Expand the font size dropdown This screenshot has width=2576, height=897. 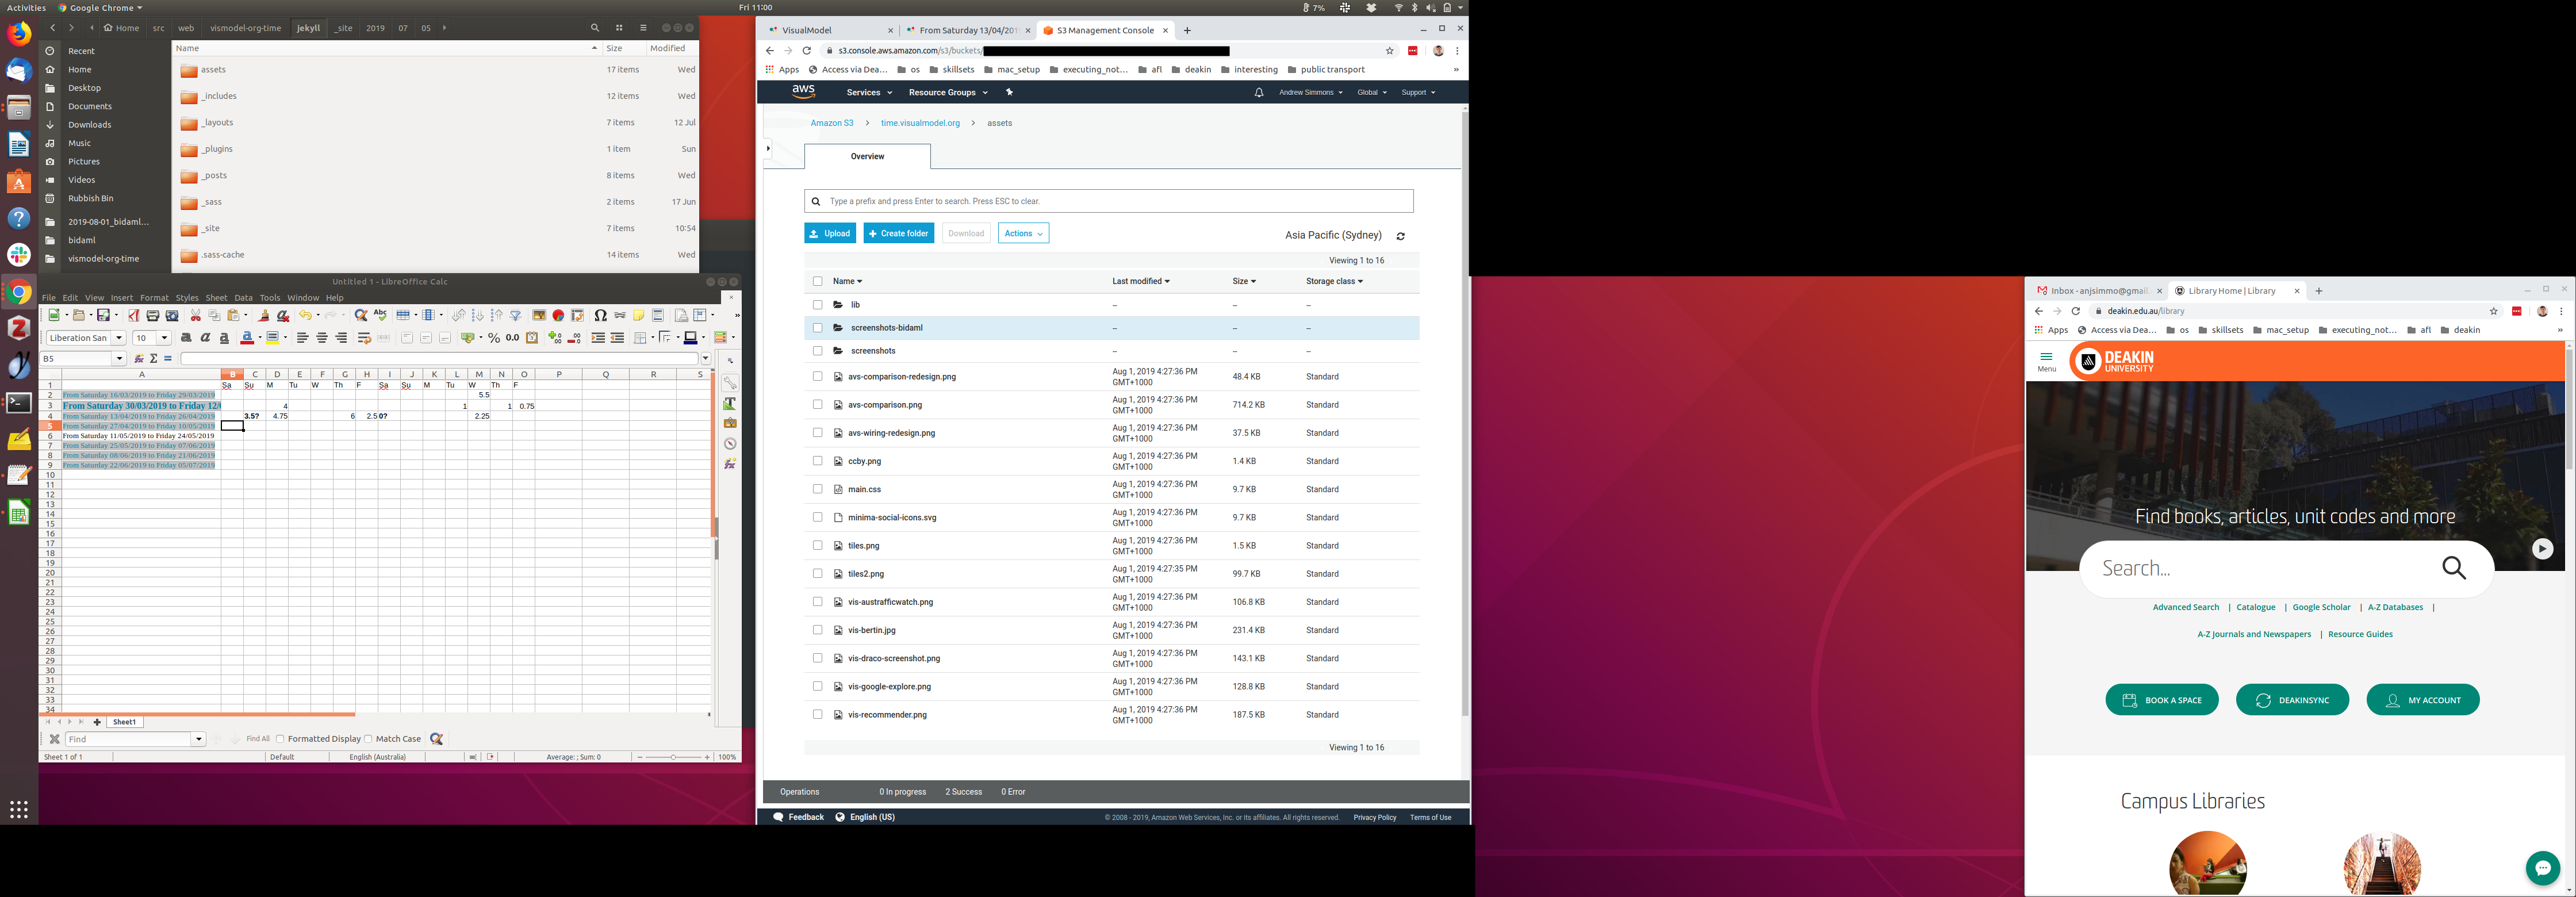(165, 338)
